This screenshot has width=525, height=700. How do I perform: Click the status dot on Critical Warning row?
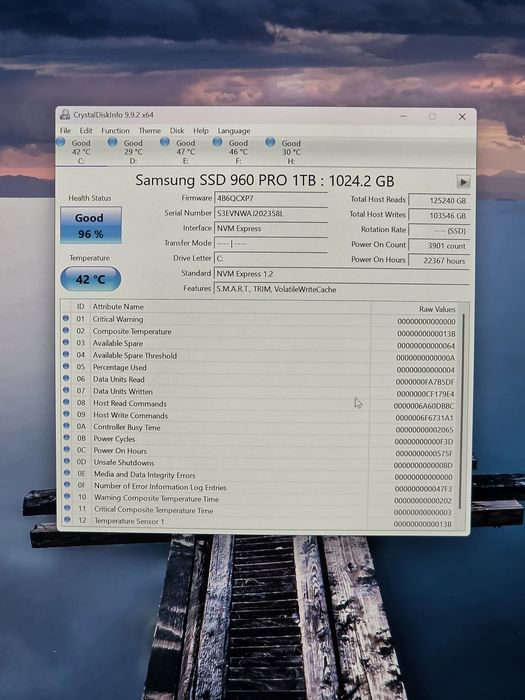point(66,318)
